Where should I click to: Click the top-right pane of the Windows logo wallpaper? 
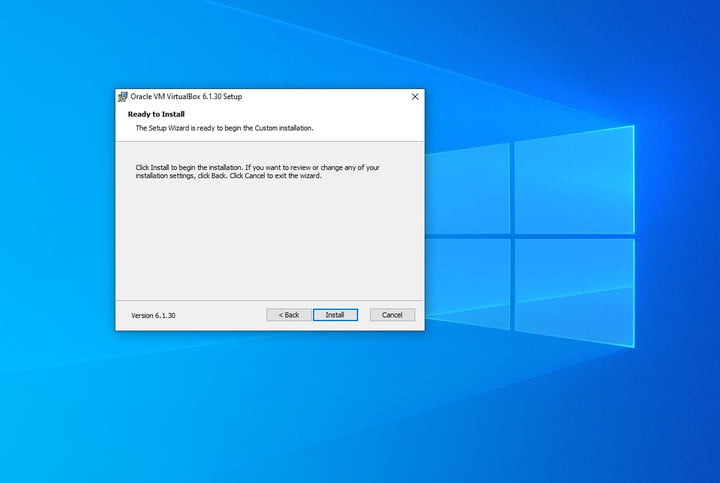click(574, 181)
